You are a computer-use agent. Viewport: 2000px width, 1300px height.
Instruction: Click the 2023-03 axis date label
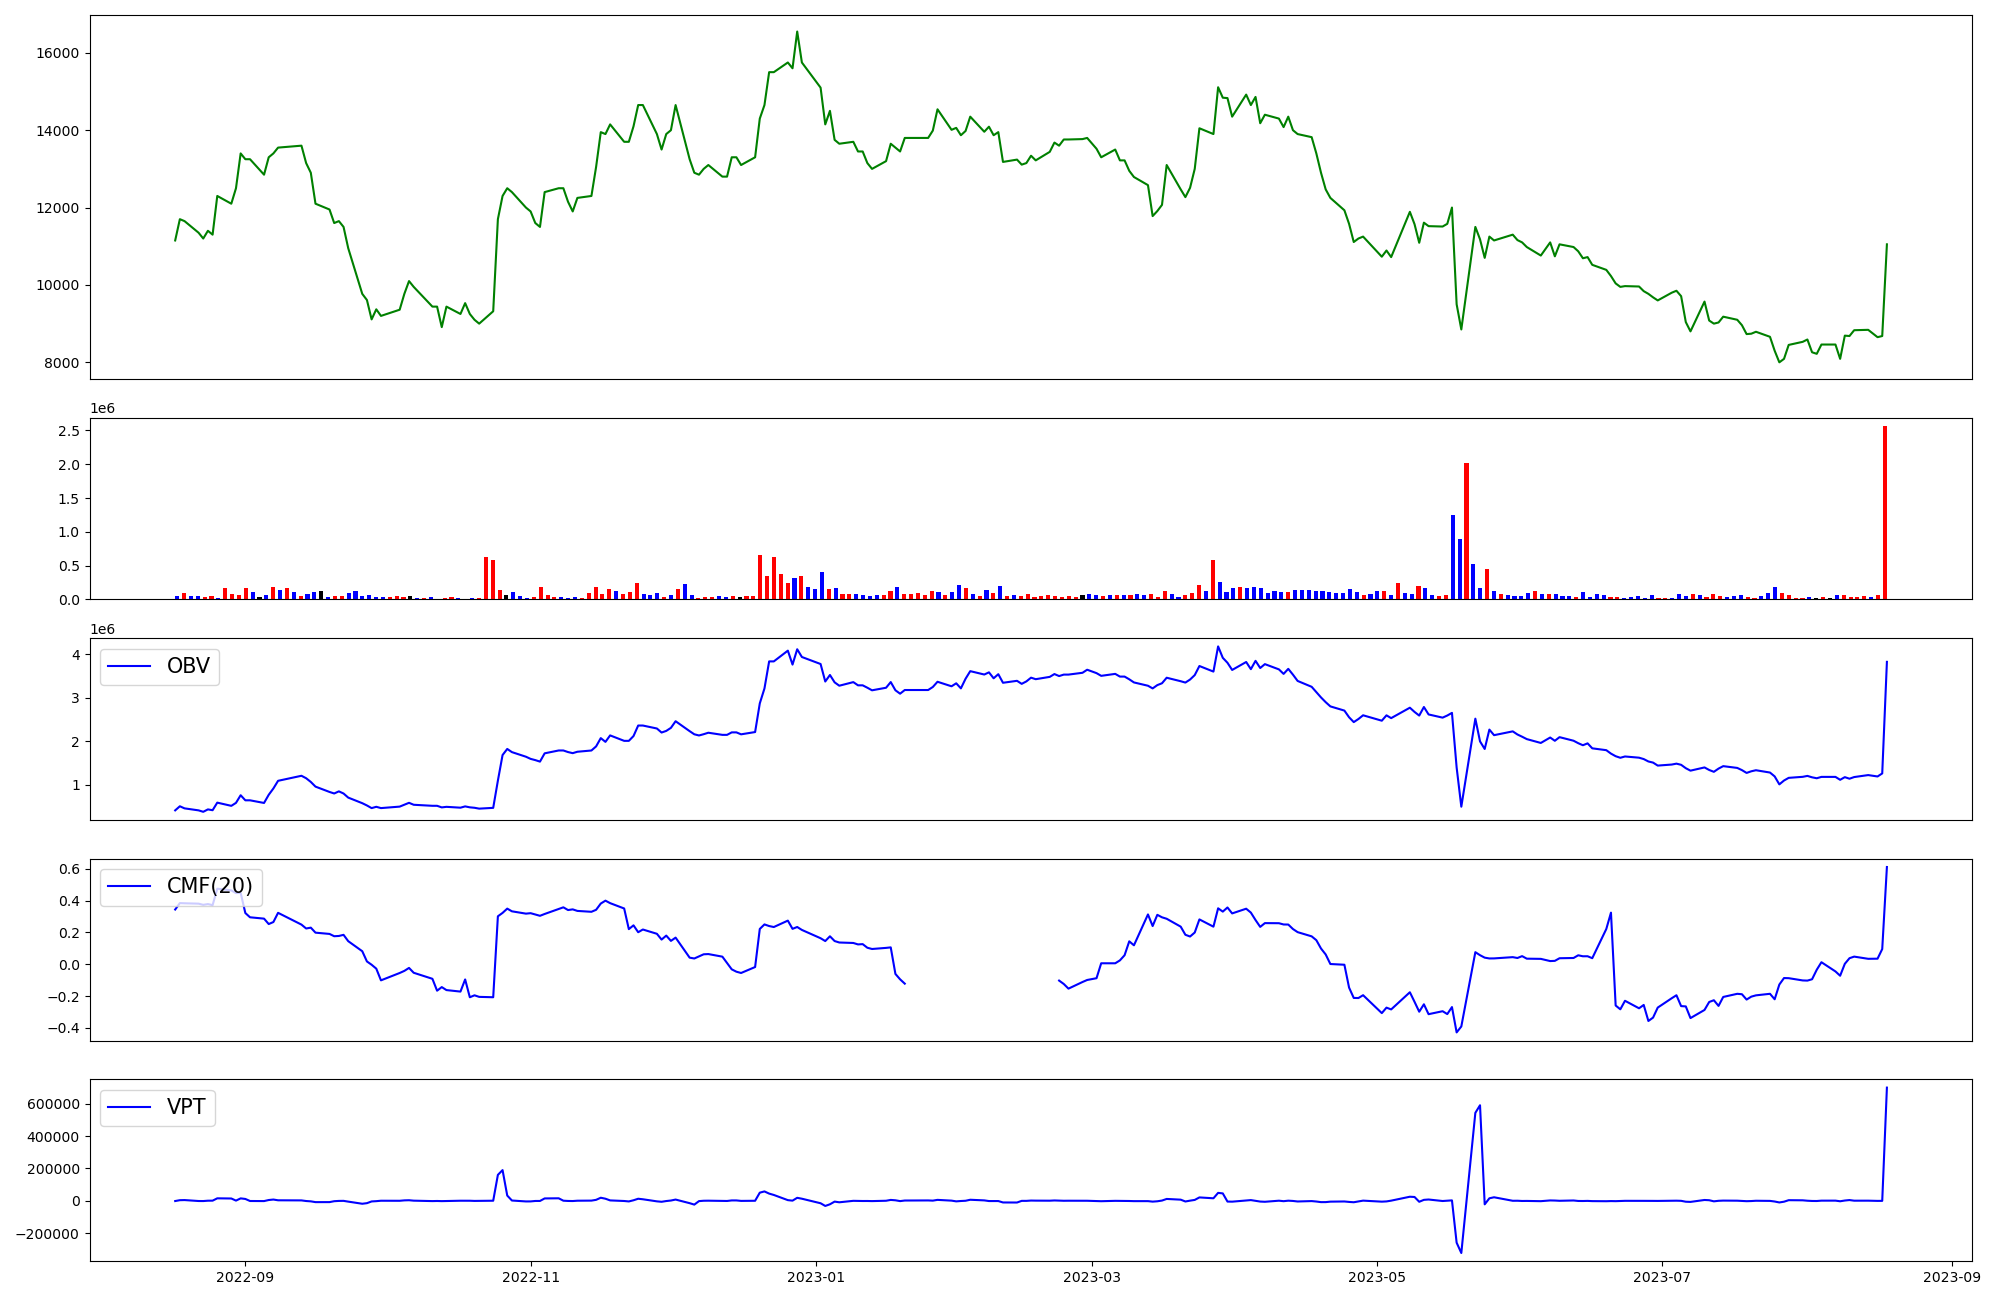(x=1092, y=1277)
